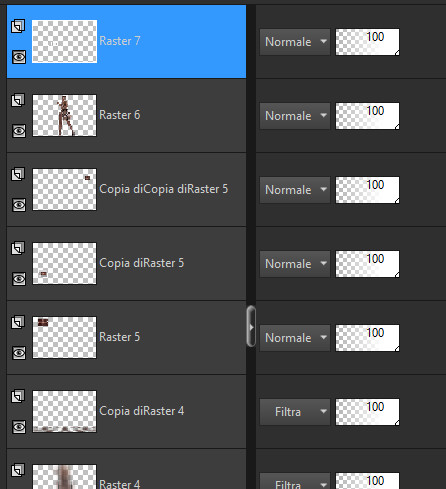Click the layer type icon of Raster 6
446x489 pixels.
point(18,100)
